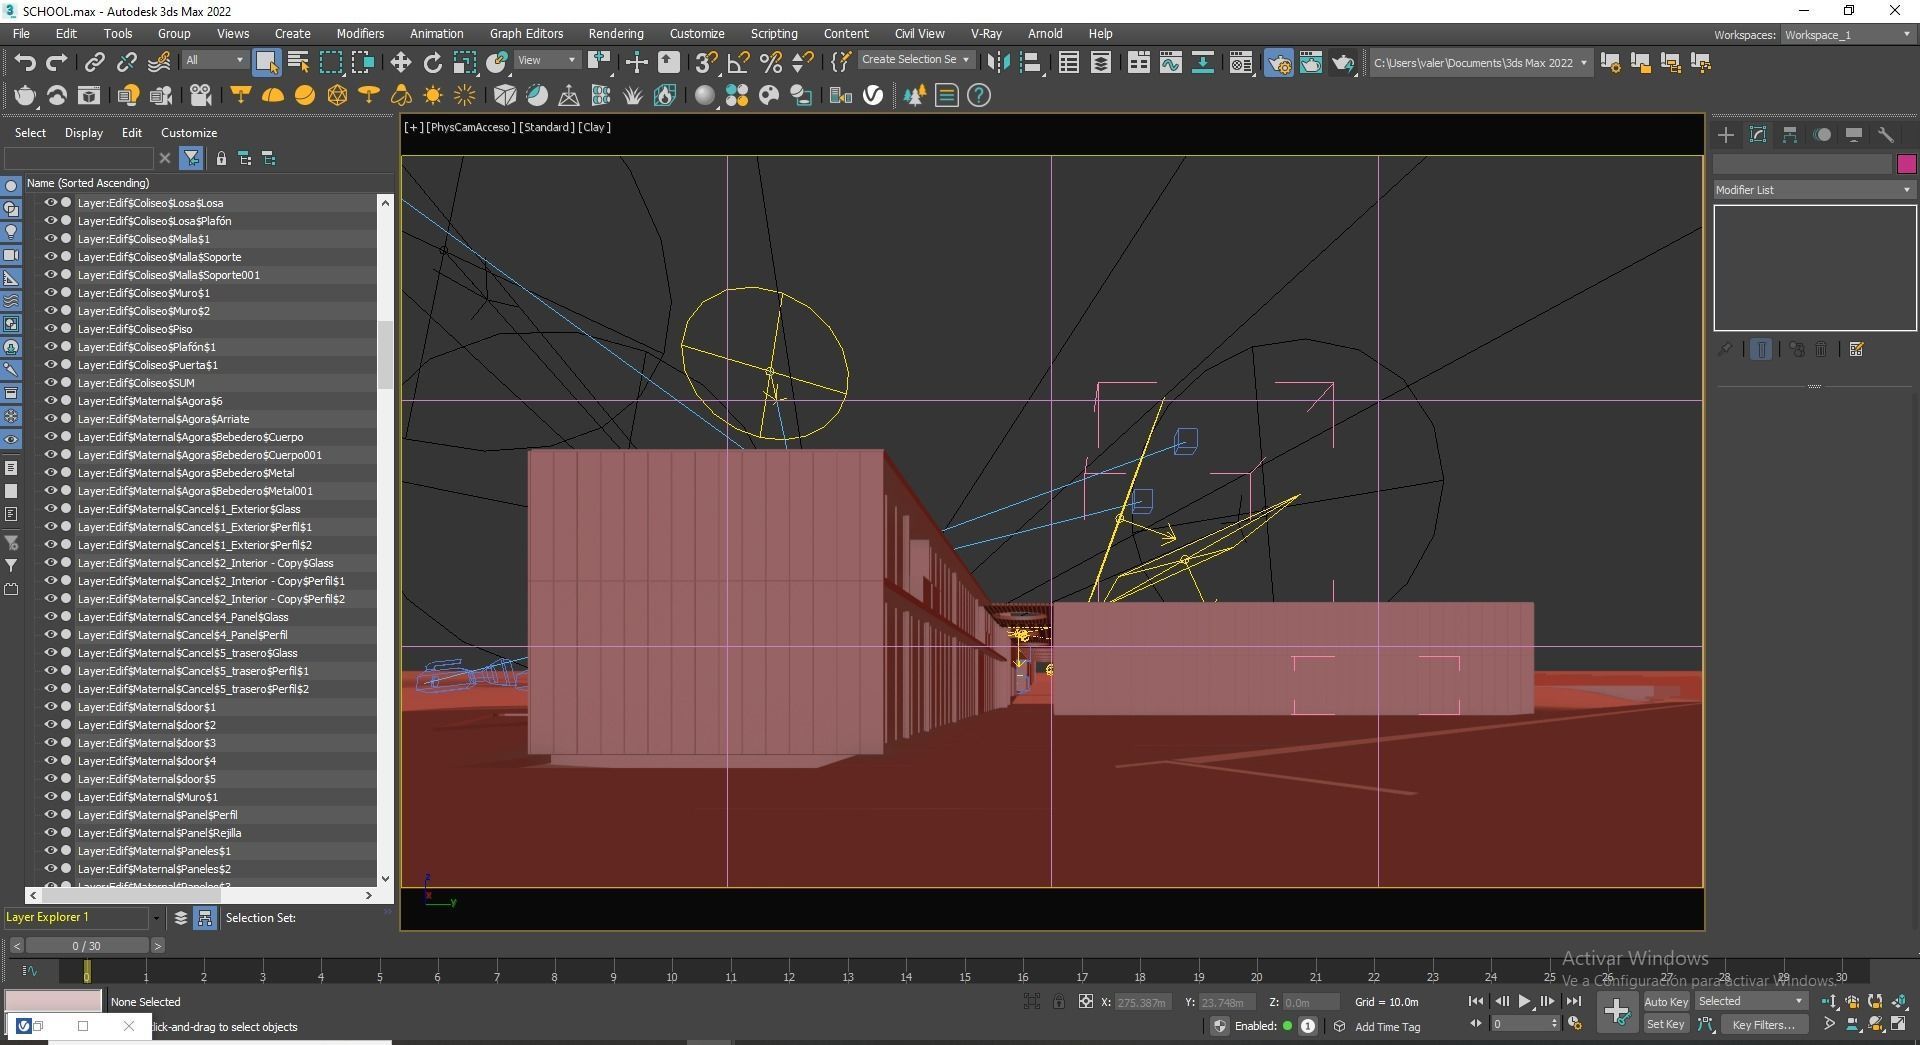The height and width of the screenshot is (1045, 1920).
Task: Hide the Layer:Edif$Coliseo$Piso layer
Action: [x=50, y=328]
